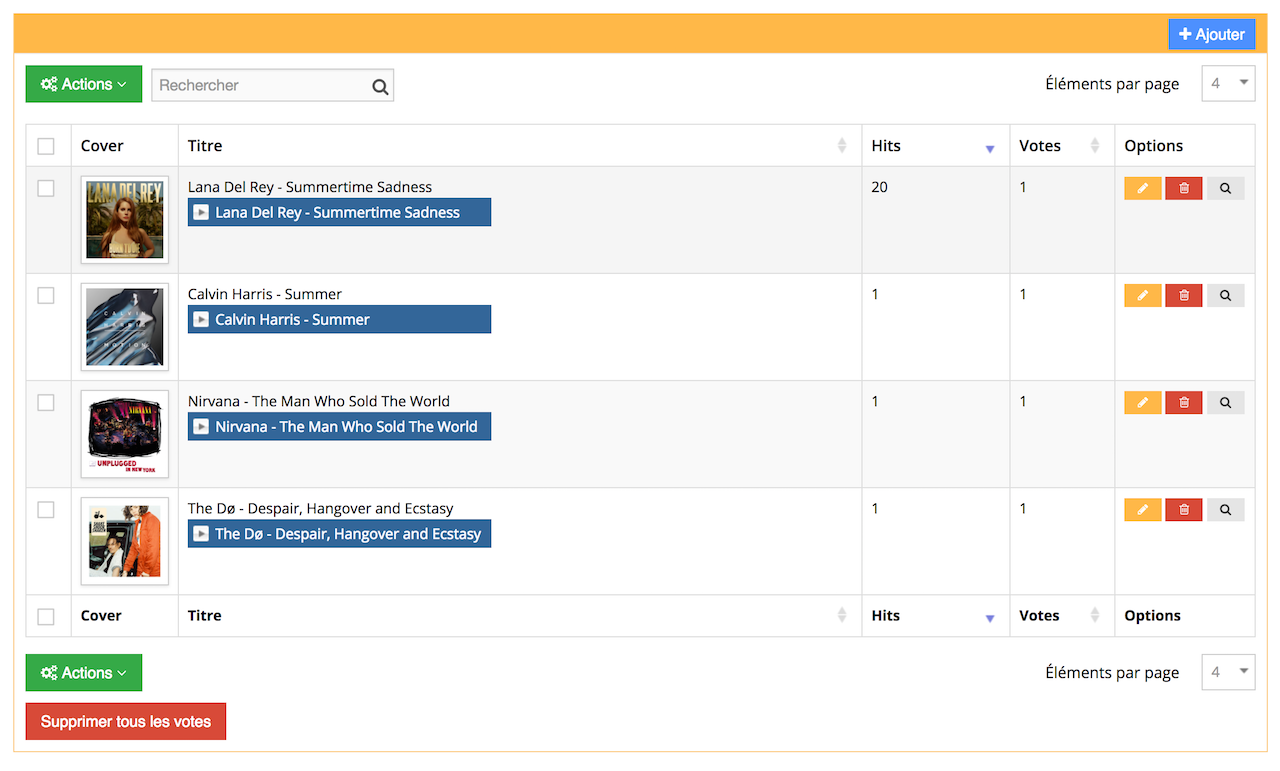Sort by Votes using top header arrows
Image resolution: width=1280 pixels, height=771 pixels.
1095,146
